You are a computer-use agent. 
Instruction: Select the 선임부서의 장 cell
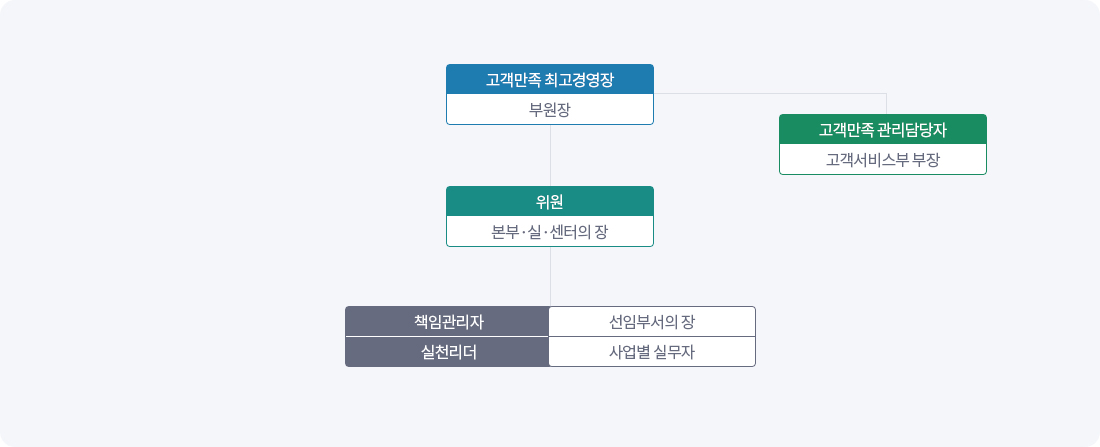652,321
